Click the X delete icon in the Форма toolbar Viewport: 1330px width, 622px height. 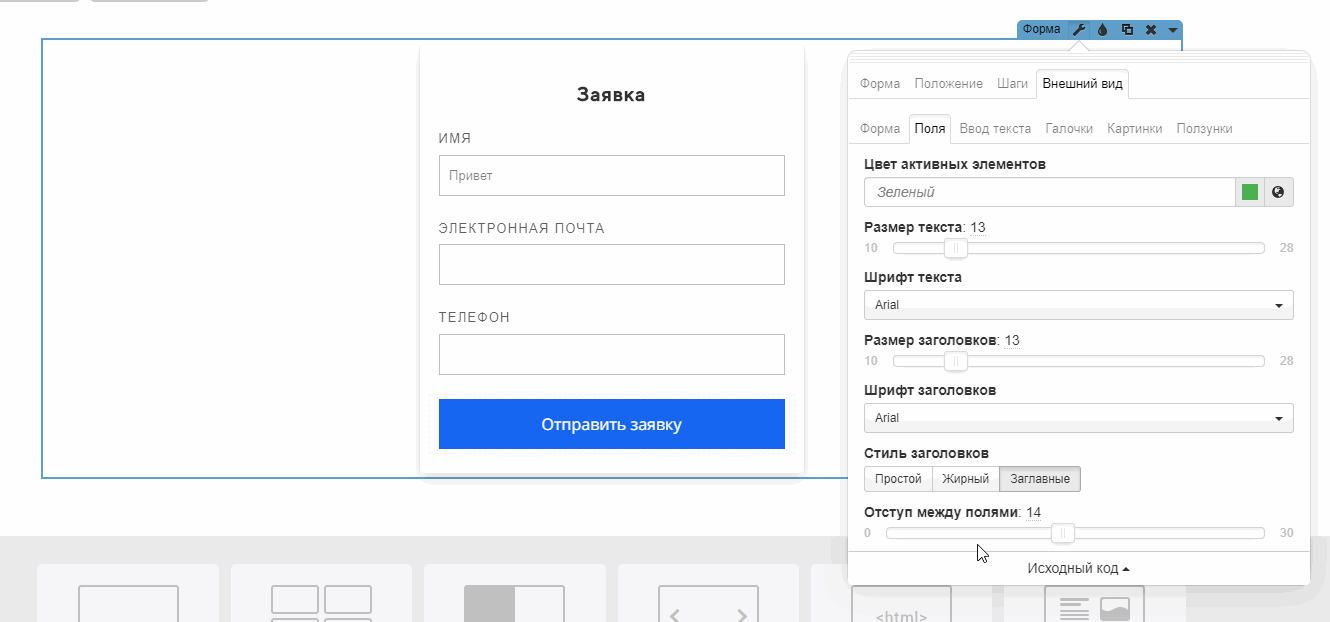tap(1151, 30)
